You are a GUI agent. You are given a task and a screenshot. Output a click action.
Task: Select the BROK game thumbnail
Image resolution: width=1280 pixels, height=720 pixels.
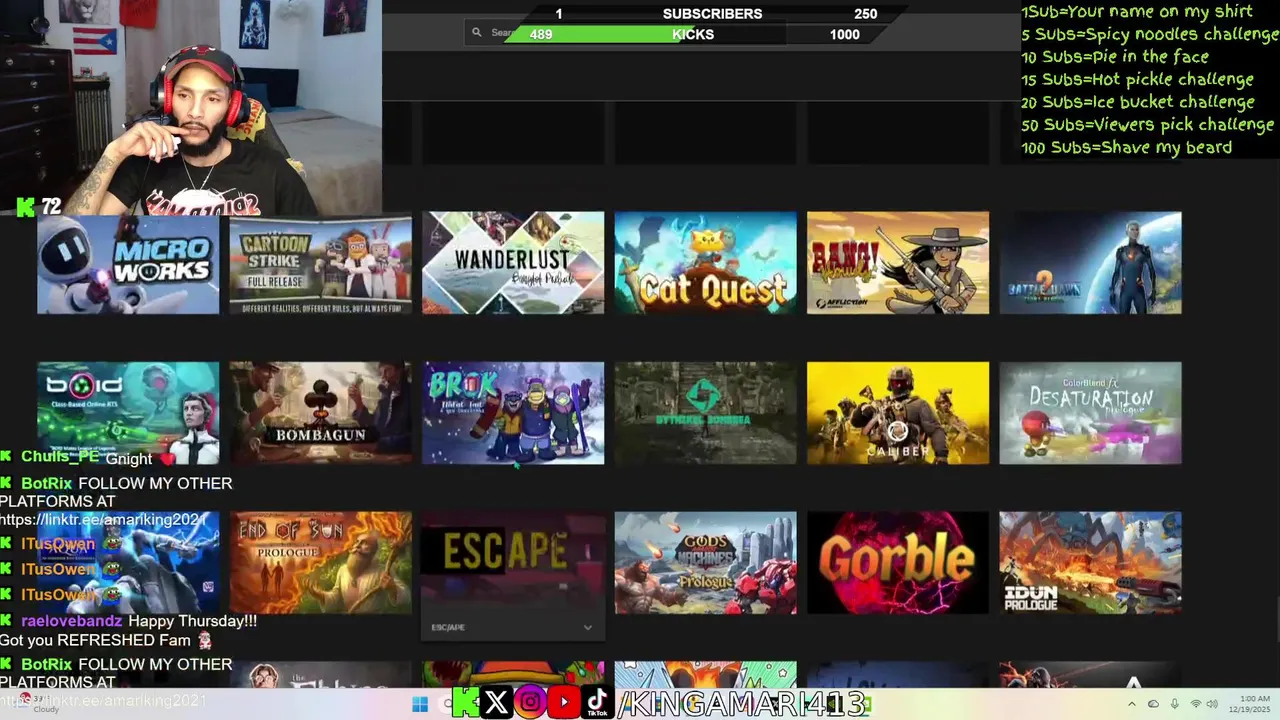point(513,413)
